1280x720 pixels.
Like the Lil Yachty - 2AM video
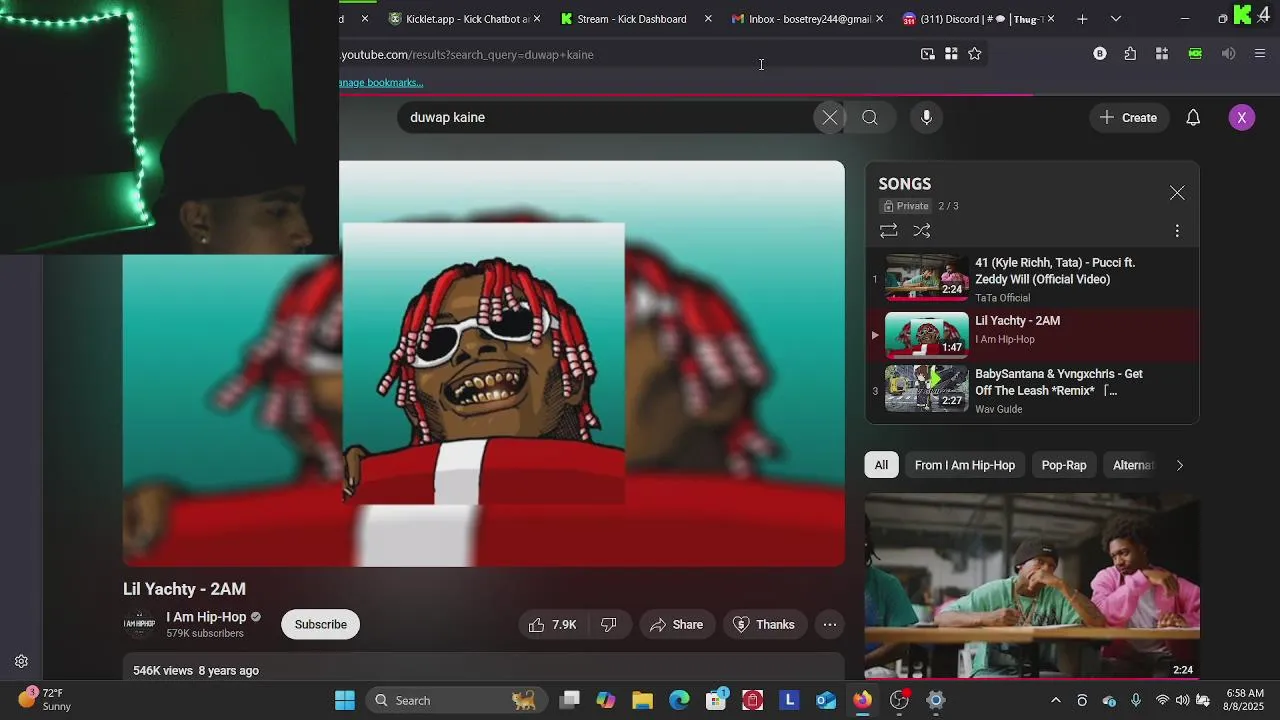click(x=552, y=625)
